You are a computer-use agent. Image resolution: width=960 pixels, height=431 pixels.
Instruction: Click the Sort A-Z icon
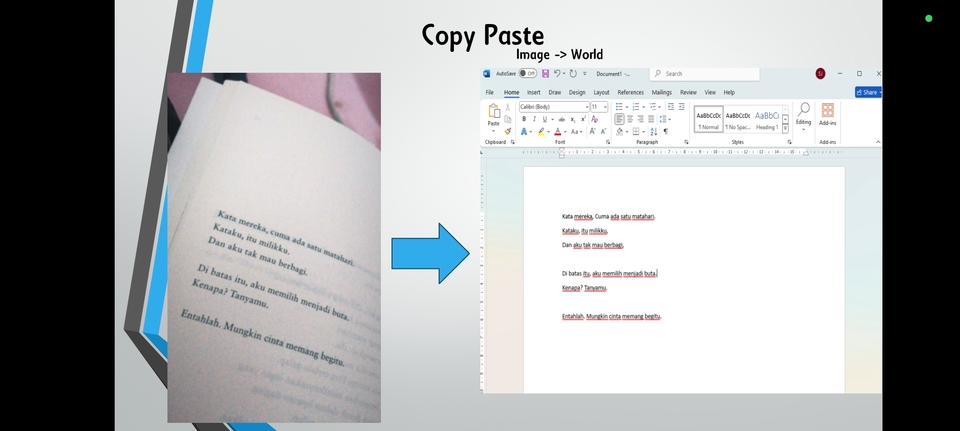(654, 131)
